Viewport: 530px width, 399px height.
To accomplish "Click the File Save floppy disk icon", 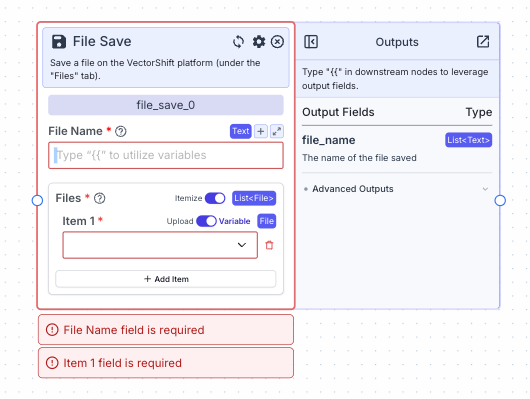I will click(x=58, y=42).
